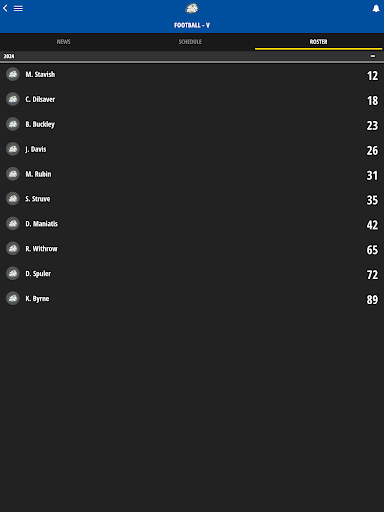Image resolution: width=384 pixels, height=512 pixels.
Task: Tap B. Buckley's avatar icon
Action: [x=13, y=124]
